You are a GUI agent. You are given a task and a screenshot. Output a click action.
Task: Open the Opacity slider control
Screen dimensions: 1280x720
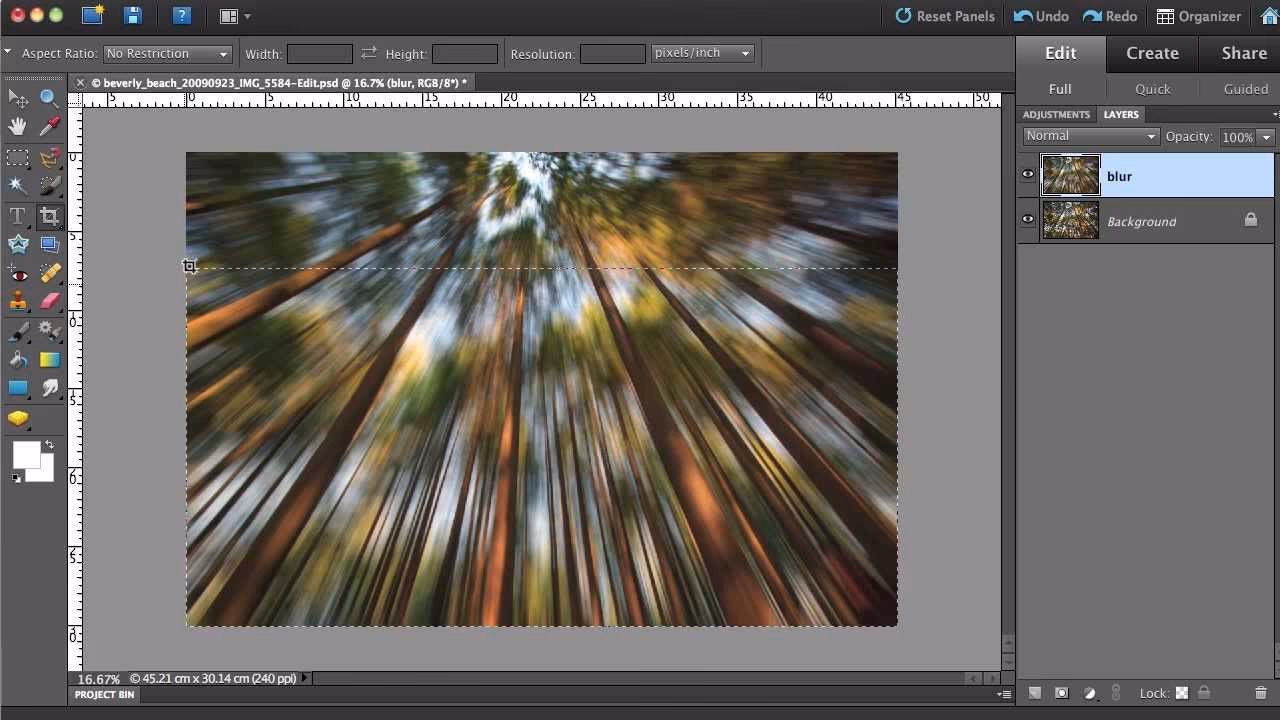1266,137
